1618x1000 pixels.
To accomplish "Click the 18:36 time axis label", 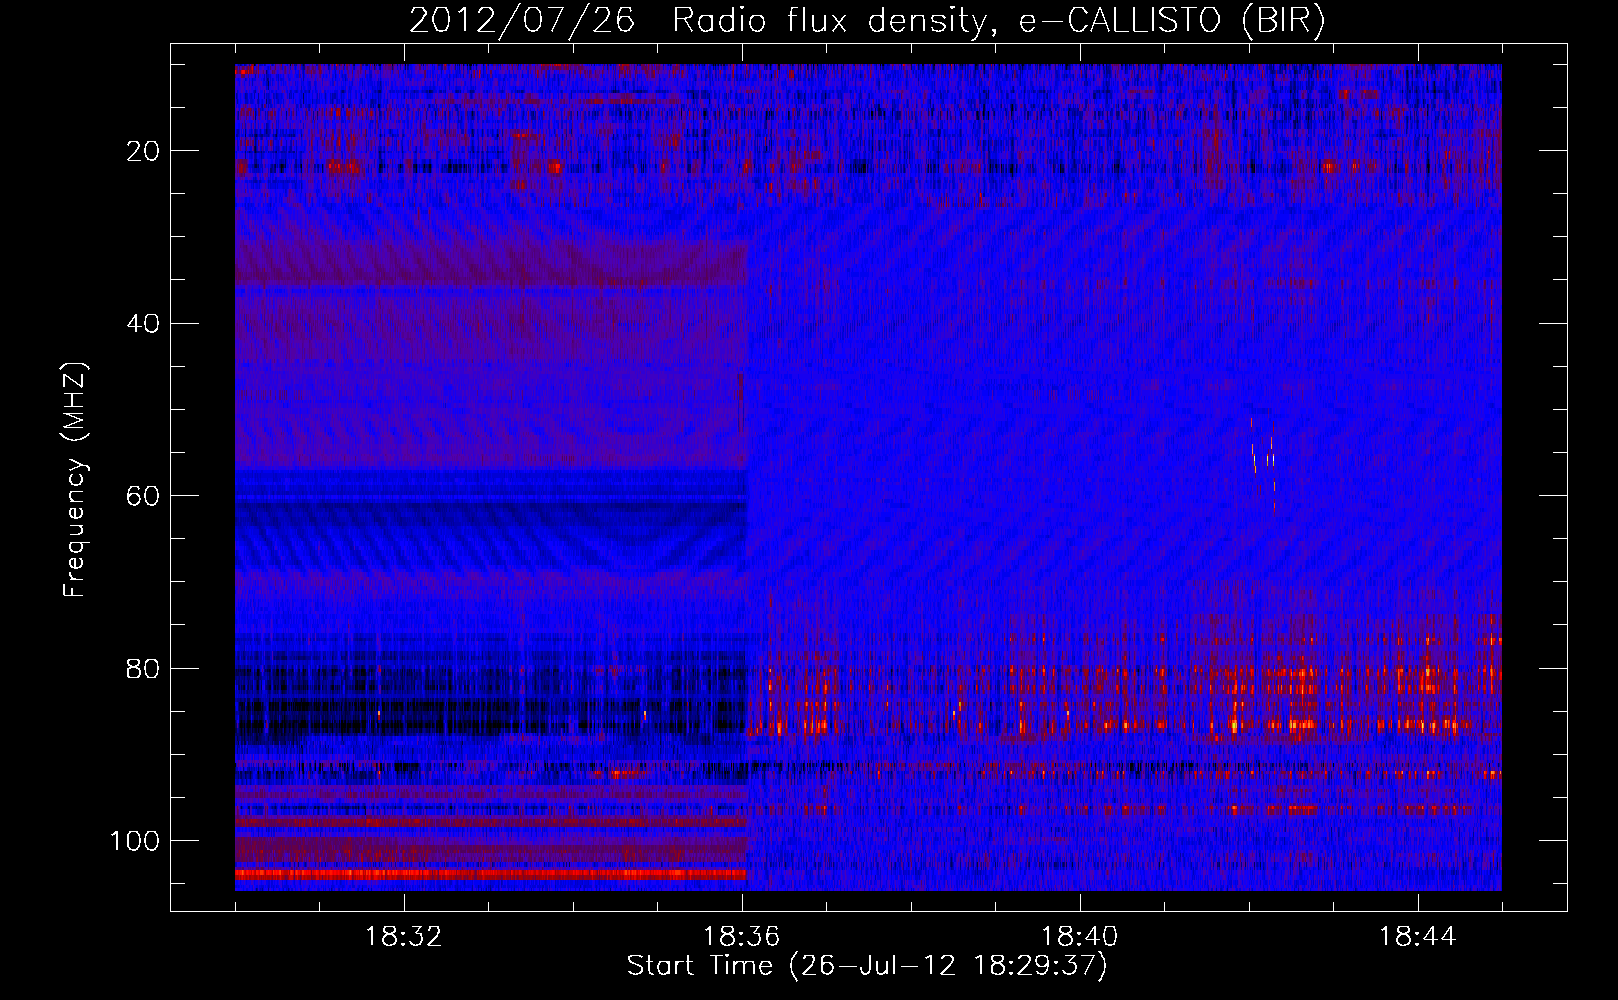I will click(742, 937).
